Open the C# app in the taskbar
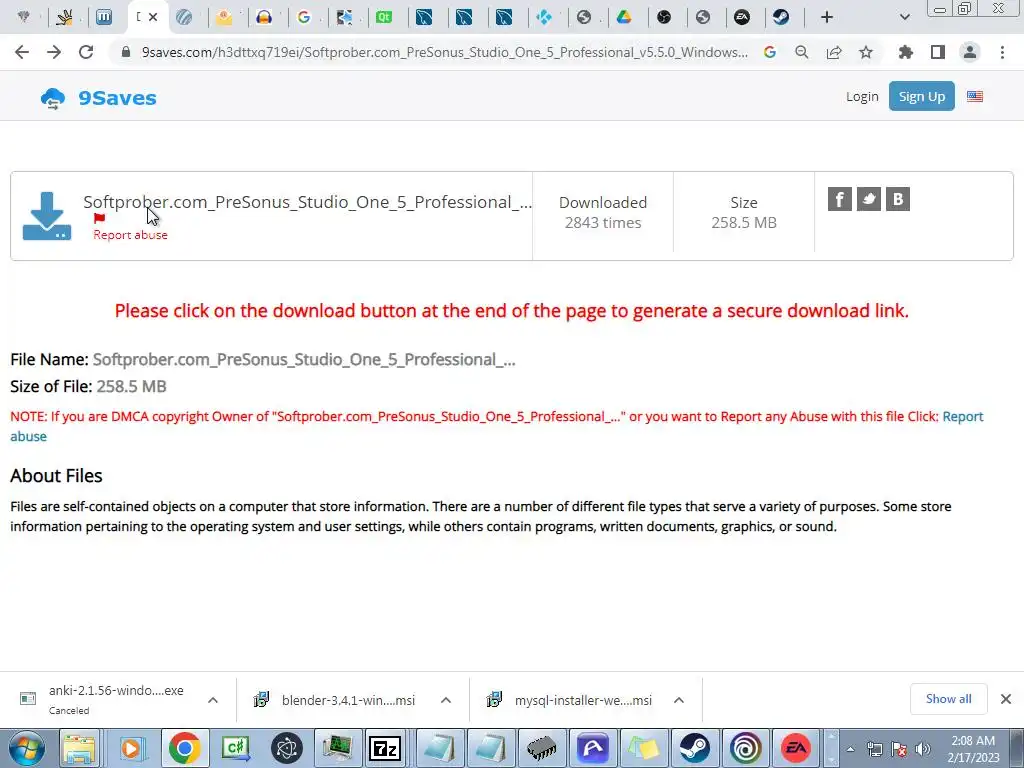The height and width of the screenshot is (768, 1024). coord(236,748)
